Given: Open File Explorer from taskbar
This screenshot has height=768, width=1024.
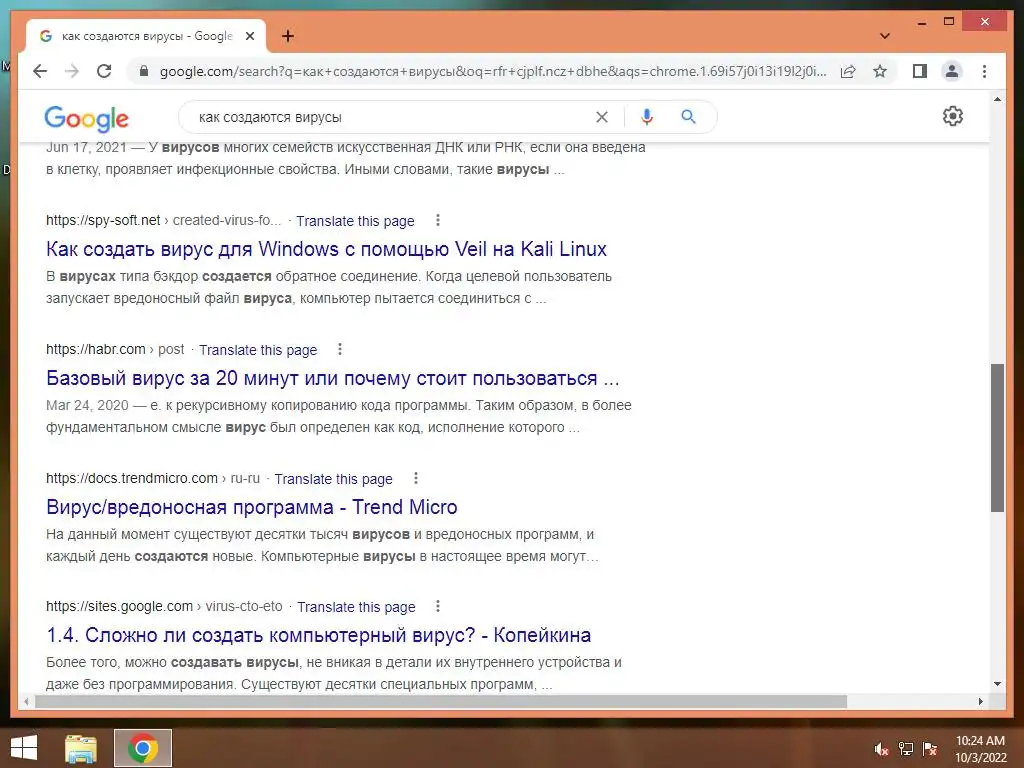Looking at the screenshot, I should coord(81,748).
